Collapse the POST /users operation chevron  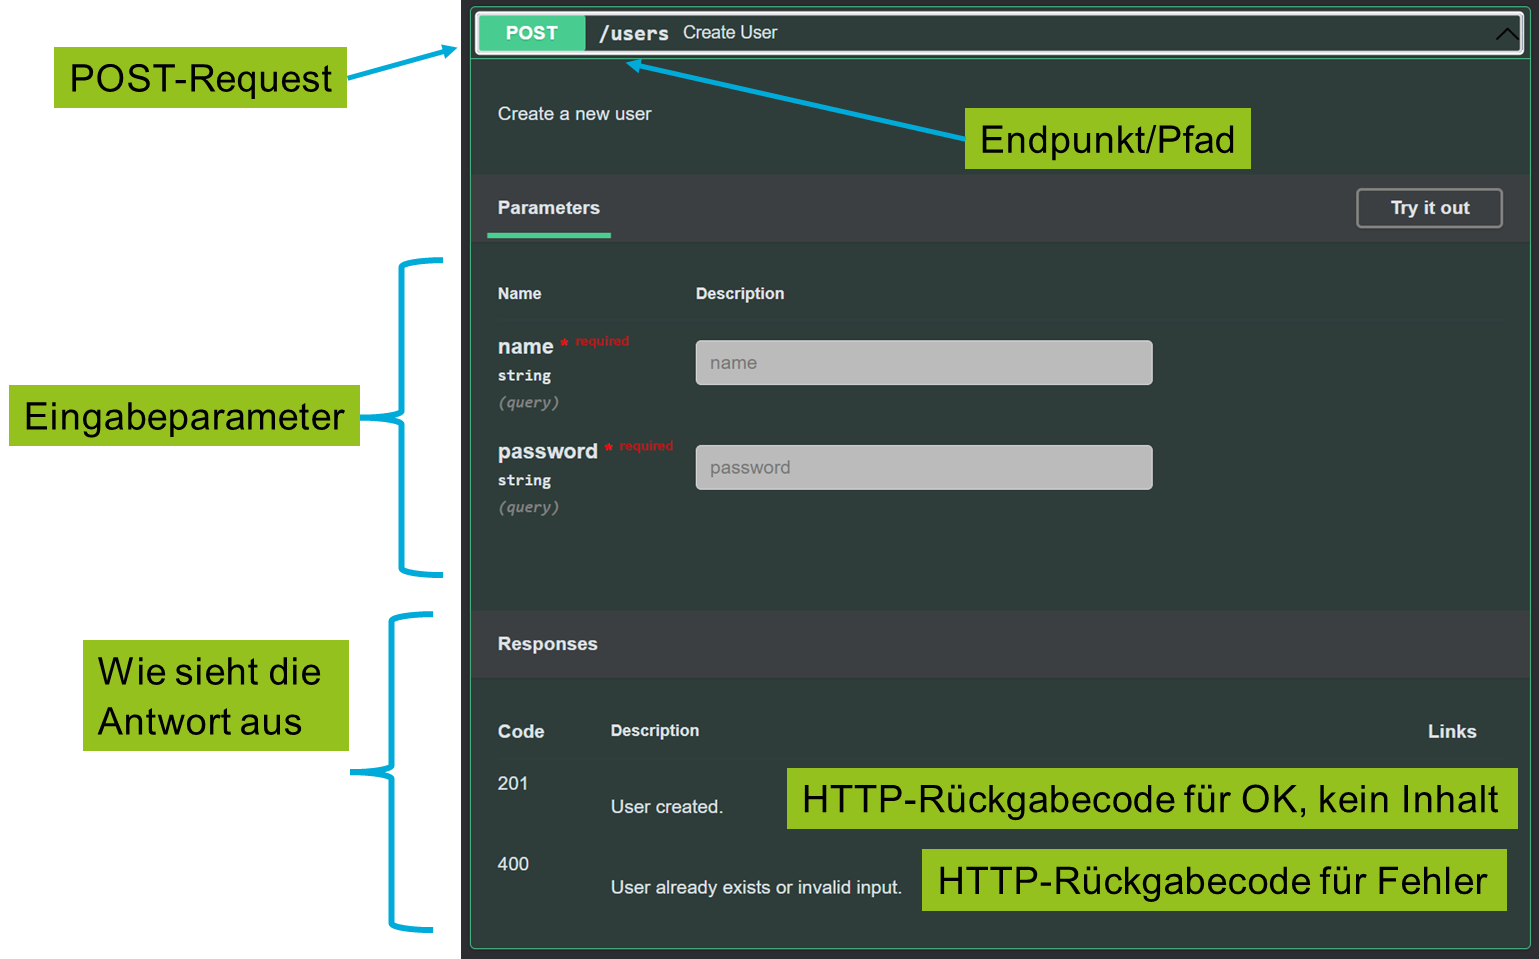(x=1506, y=34)
